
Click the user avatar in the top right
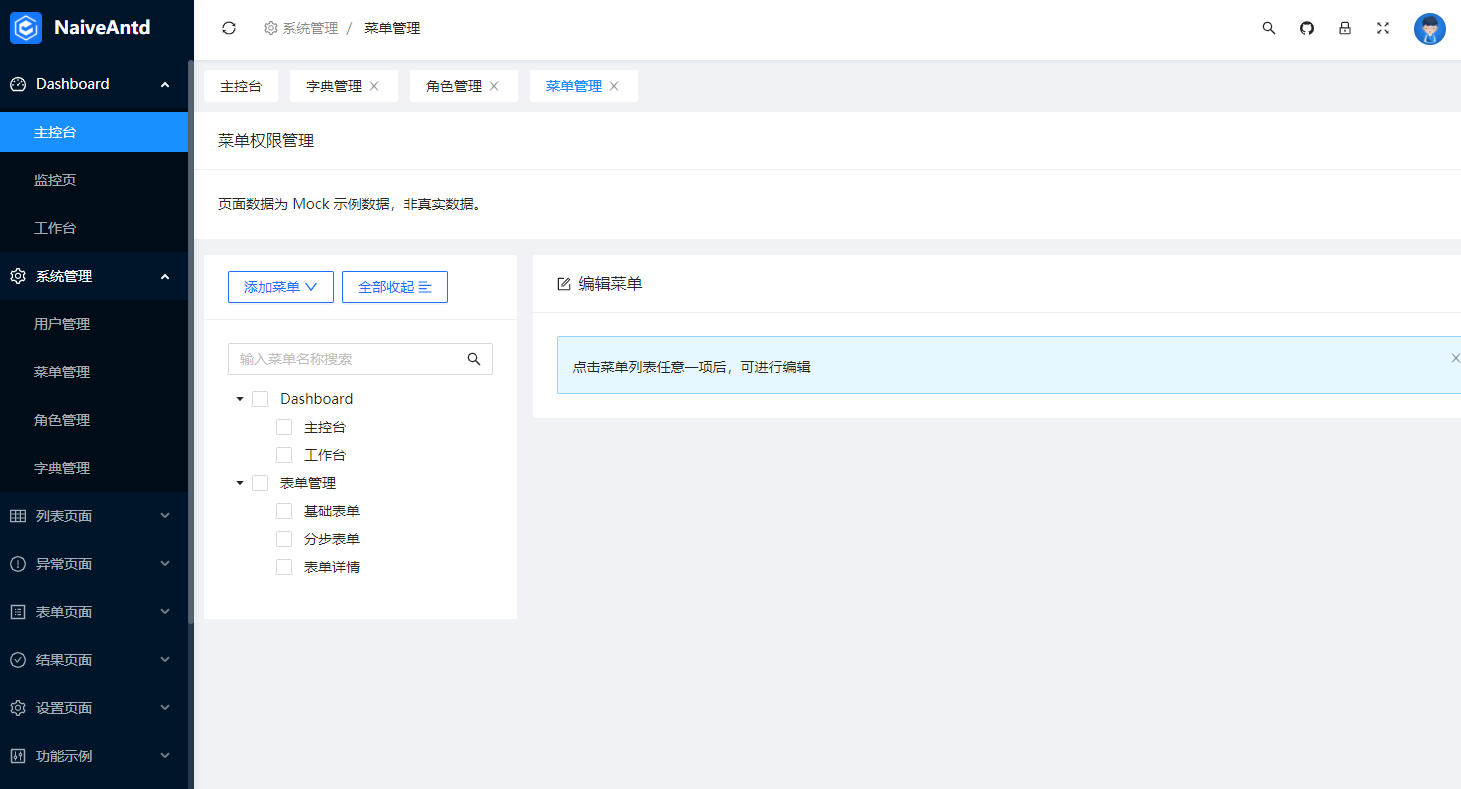1430,28
